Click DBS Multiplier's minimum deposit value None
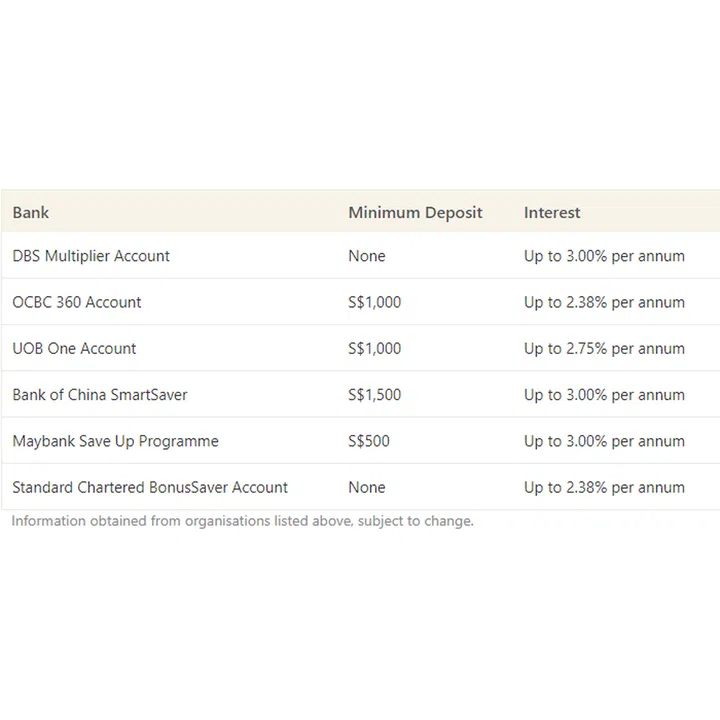 367,256
